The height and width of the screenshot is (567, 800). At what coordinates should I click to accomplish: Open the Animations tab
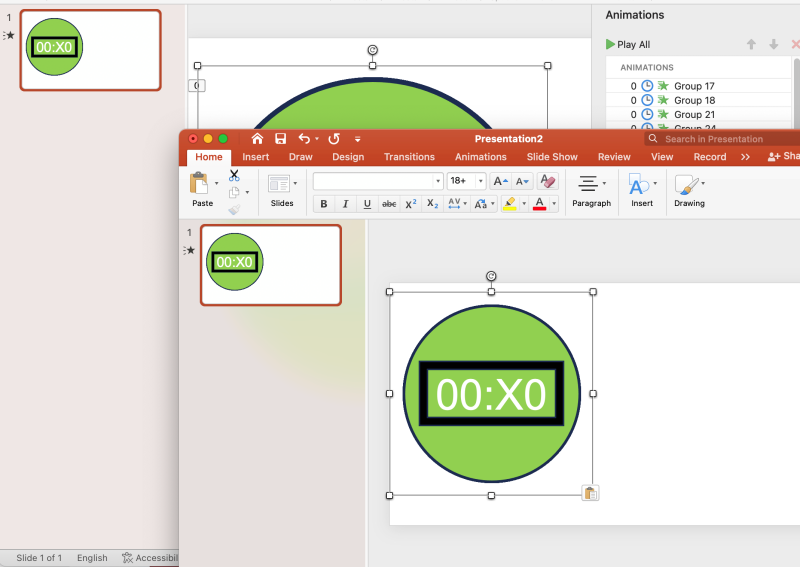coord(481,157)
